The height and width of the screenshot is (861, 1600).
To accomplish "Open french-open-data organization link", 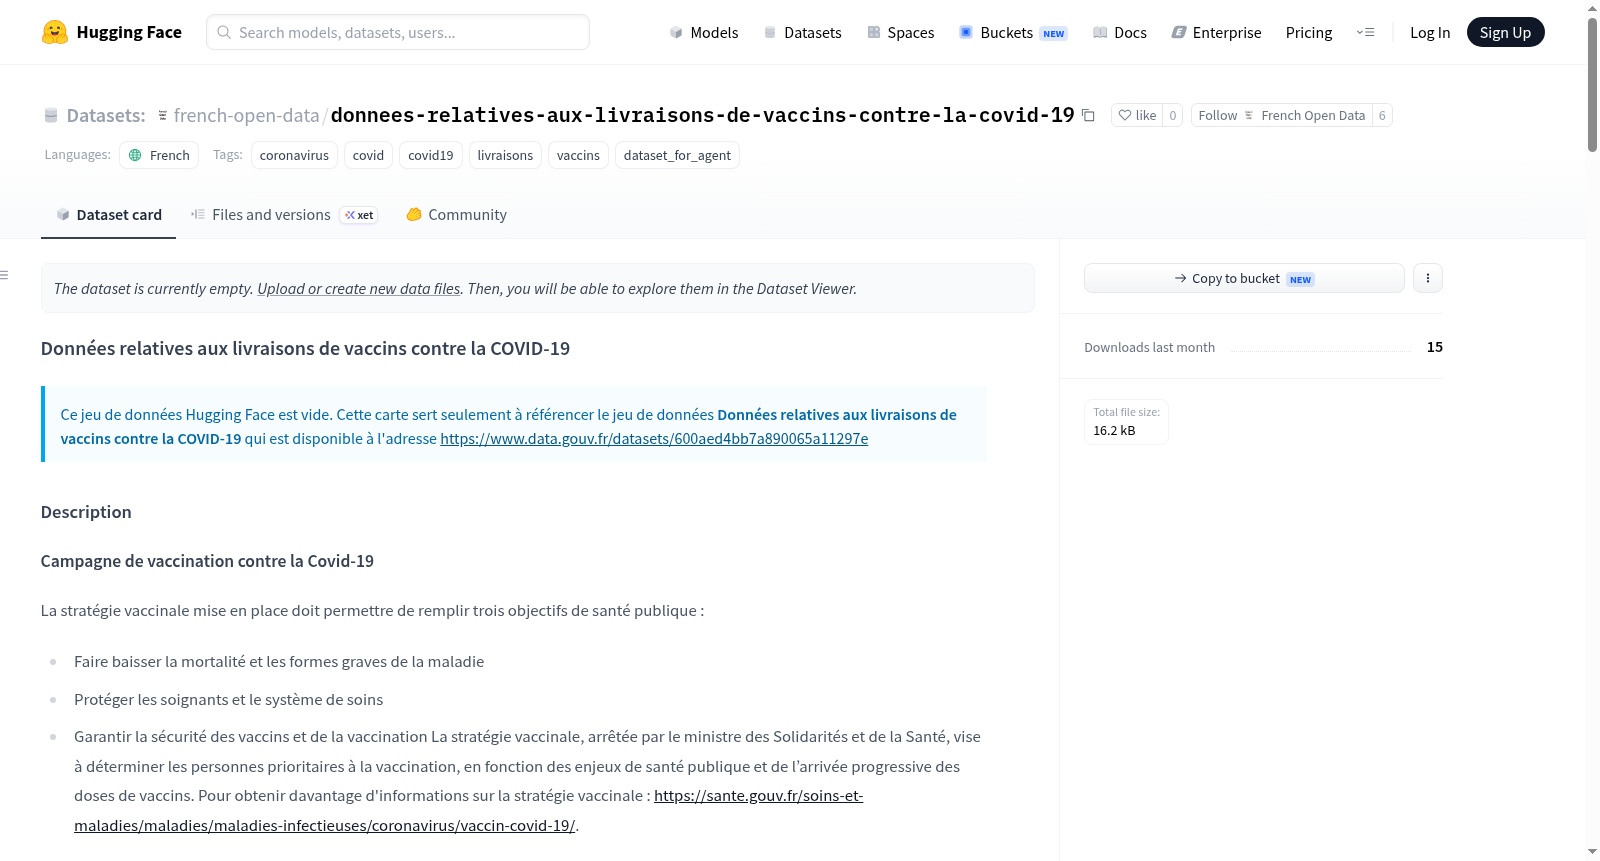I will [x=246, y=116].
